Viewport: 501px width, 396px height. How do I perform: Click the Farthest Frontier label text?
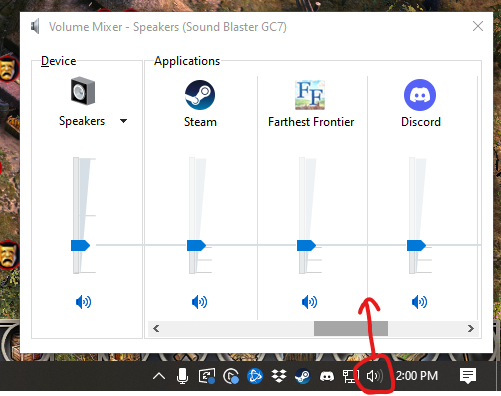point(311,122)
